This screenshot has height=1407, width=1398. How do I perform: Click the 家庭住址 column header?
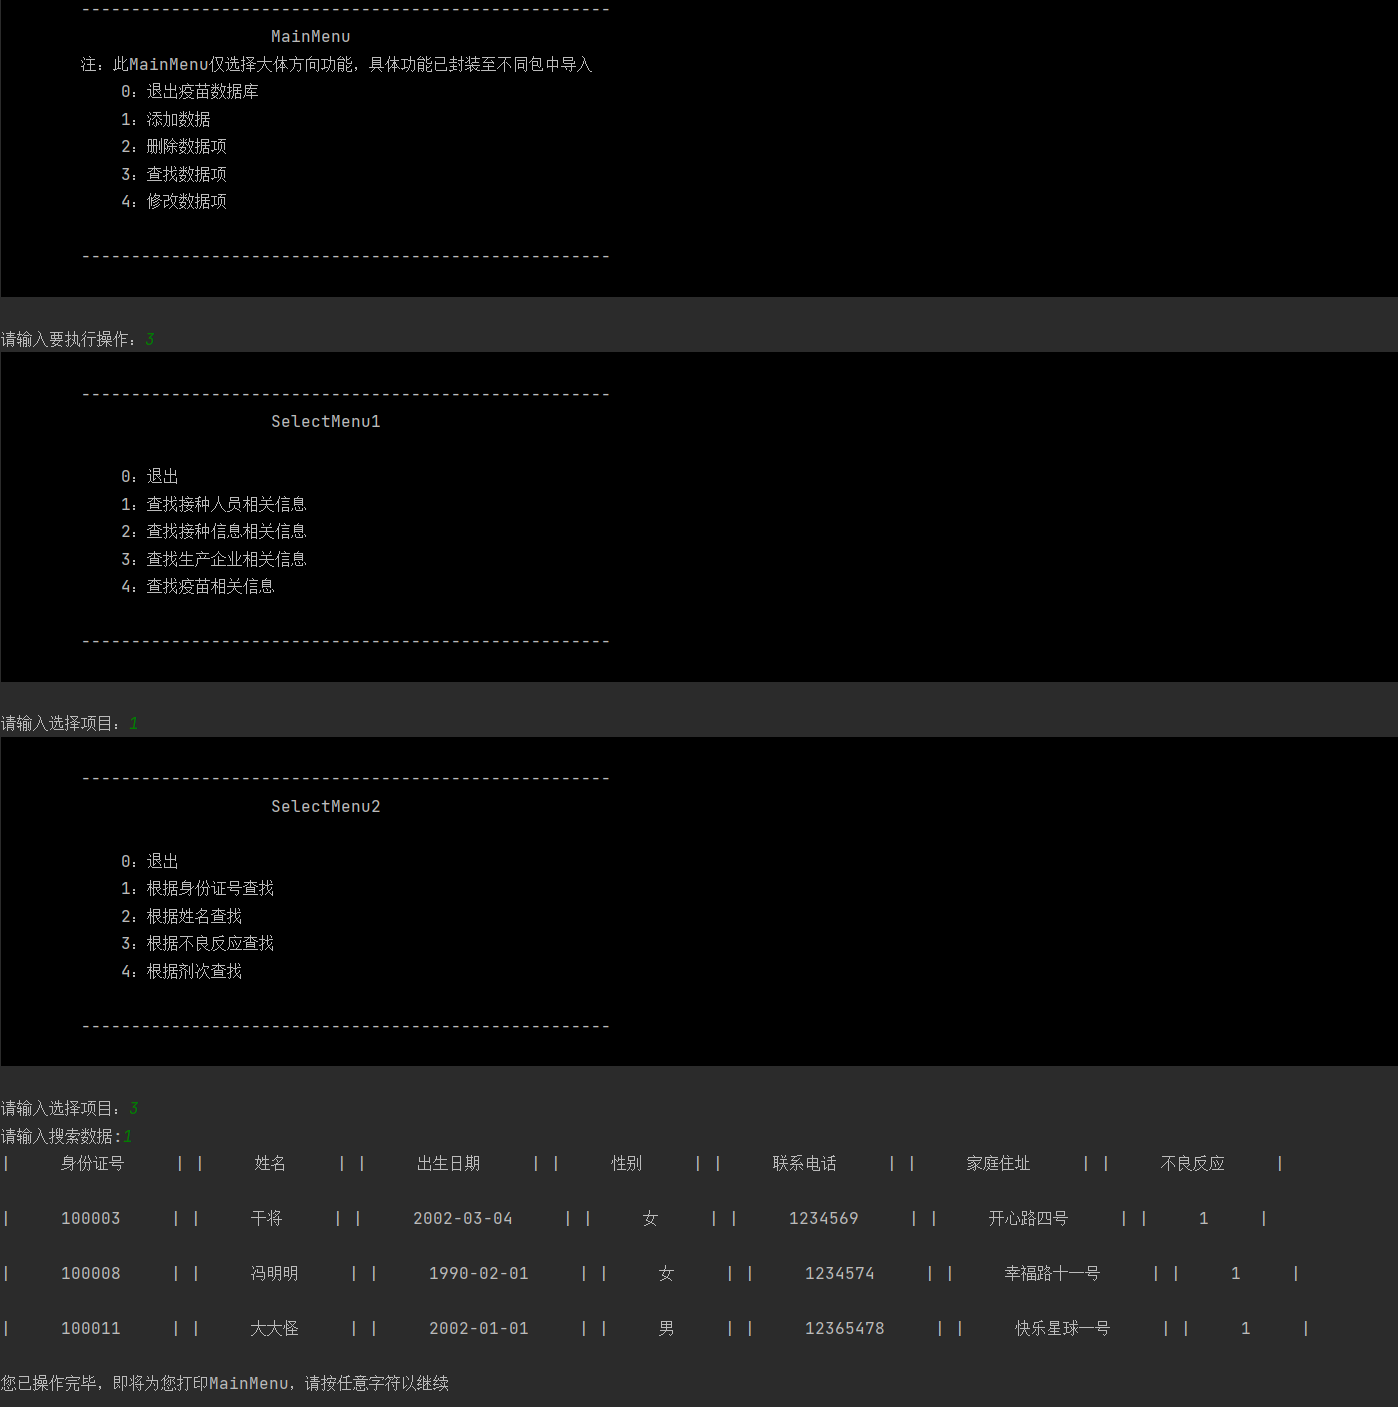tap(998, 1163)
